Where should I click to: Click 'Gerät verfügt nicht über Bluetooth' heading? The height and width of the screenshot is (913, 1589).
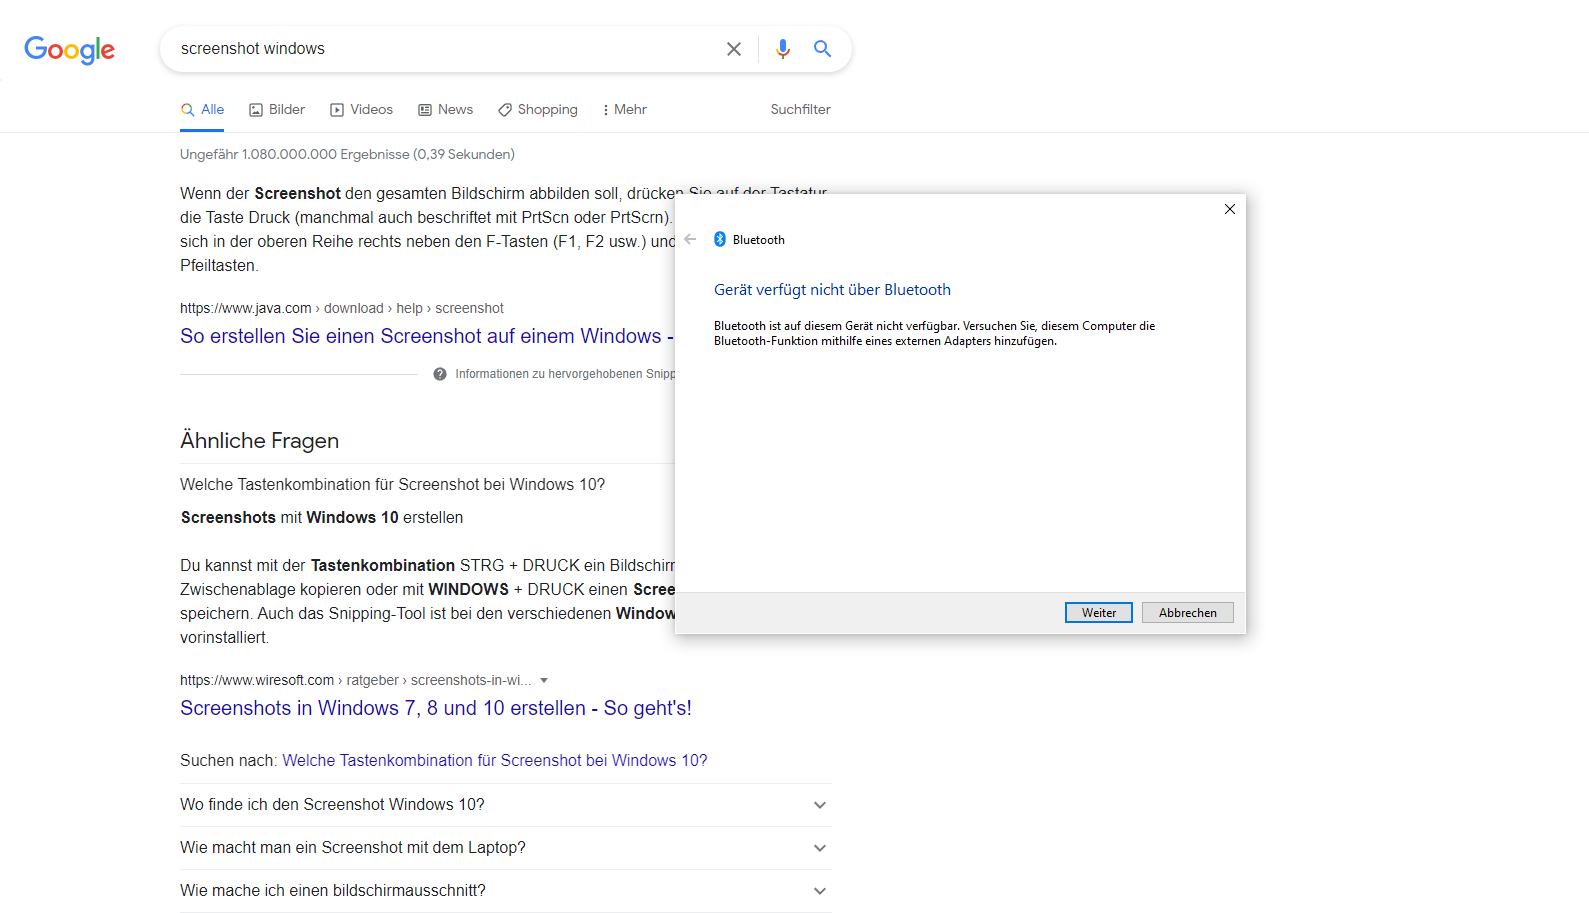(832, 290)
